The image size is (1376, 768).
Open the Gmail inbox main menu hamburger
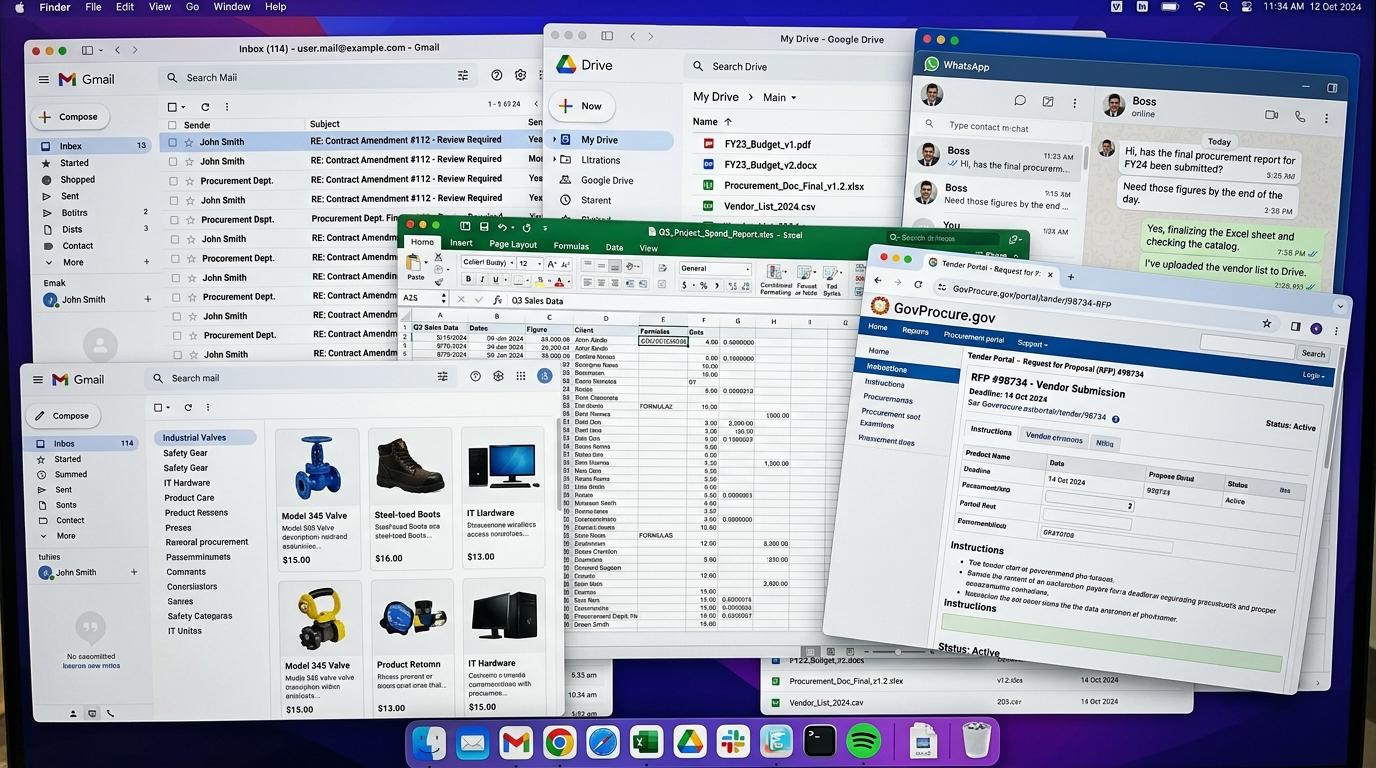pos(43,80)
